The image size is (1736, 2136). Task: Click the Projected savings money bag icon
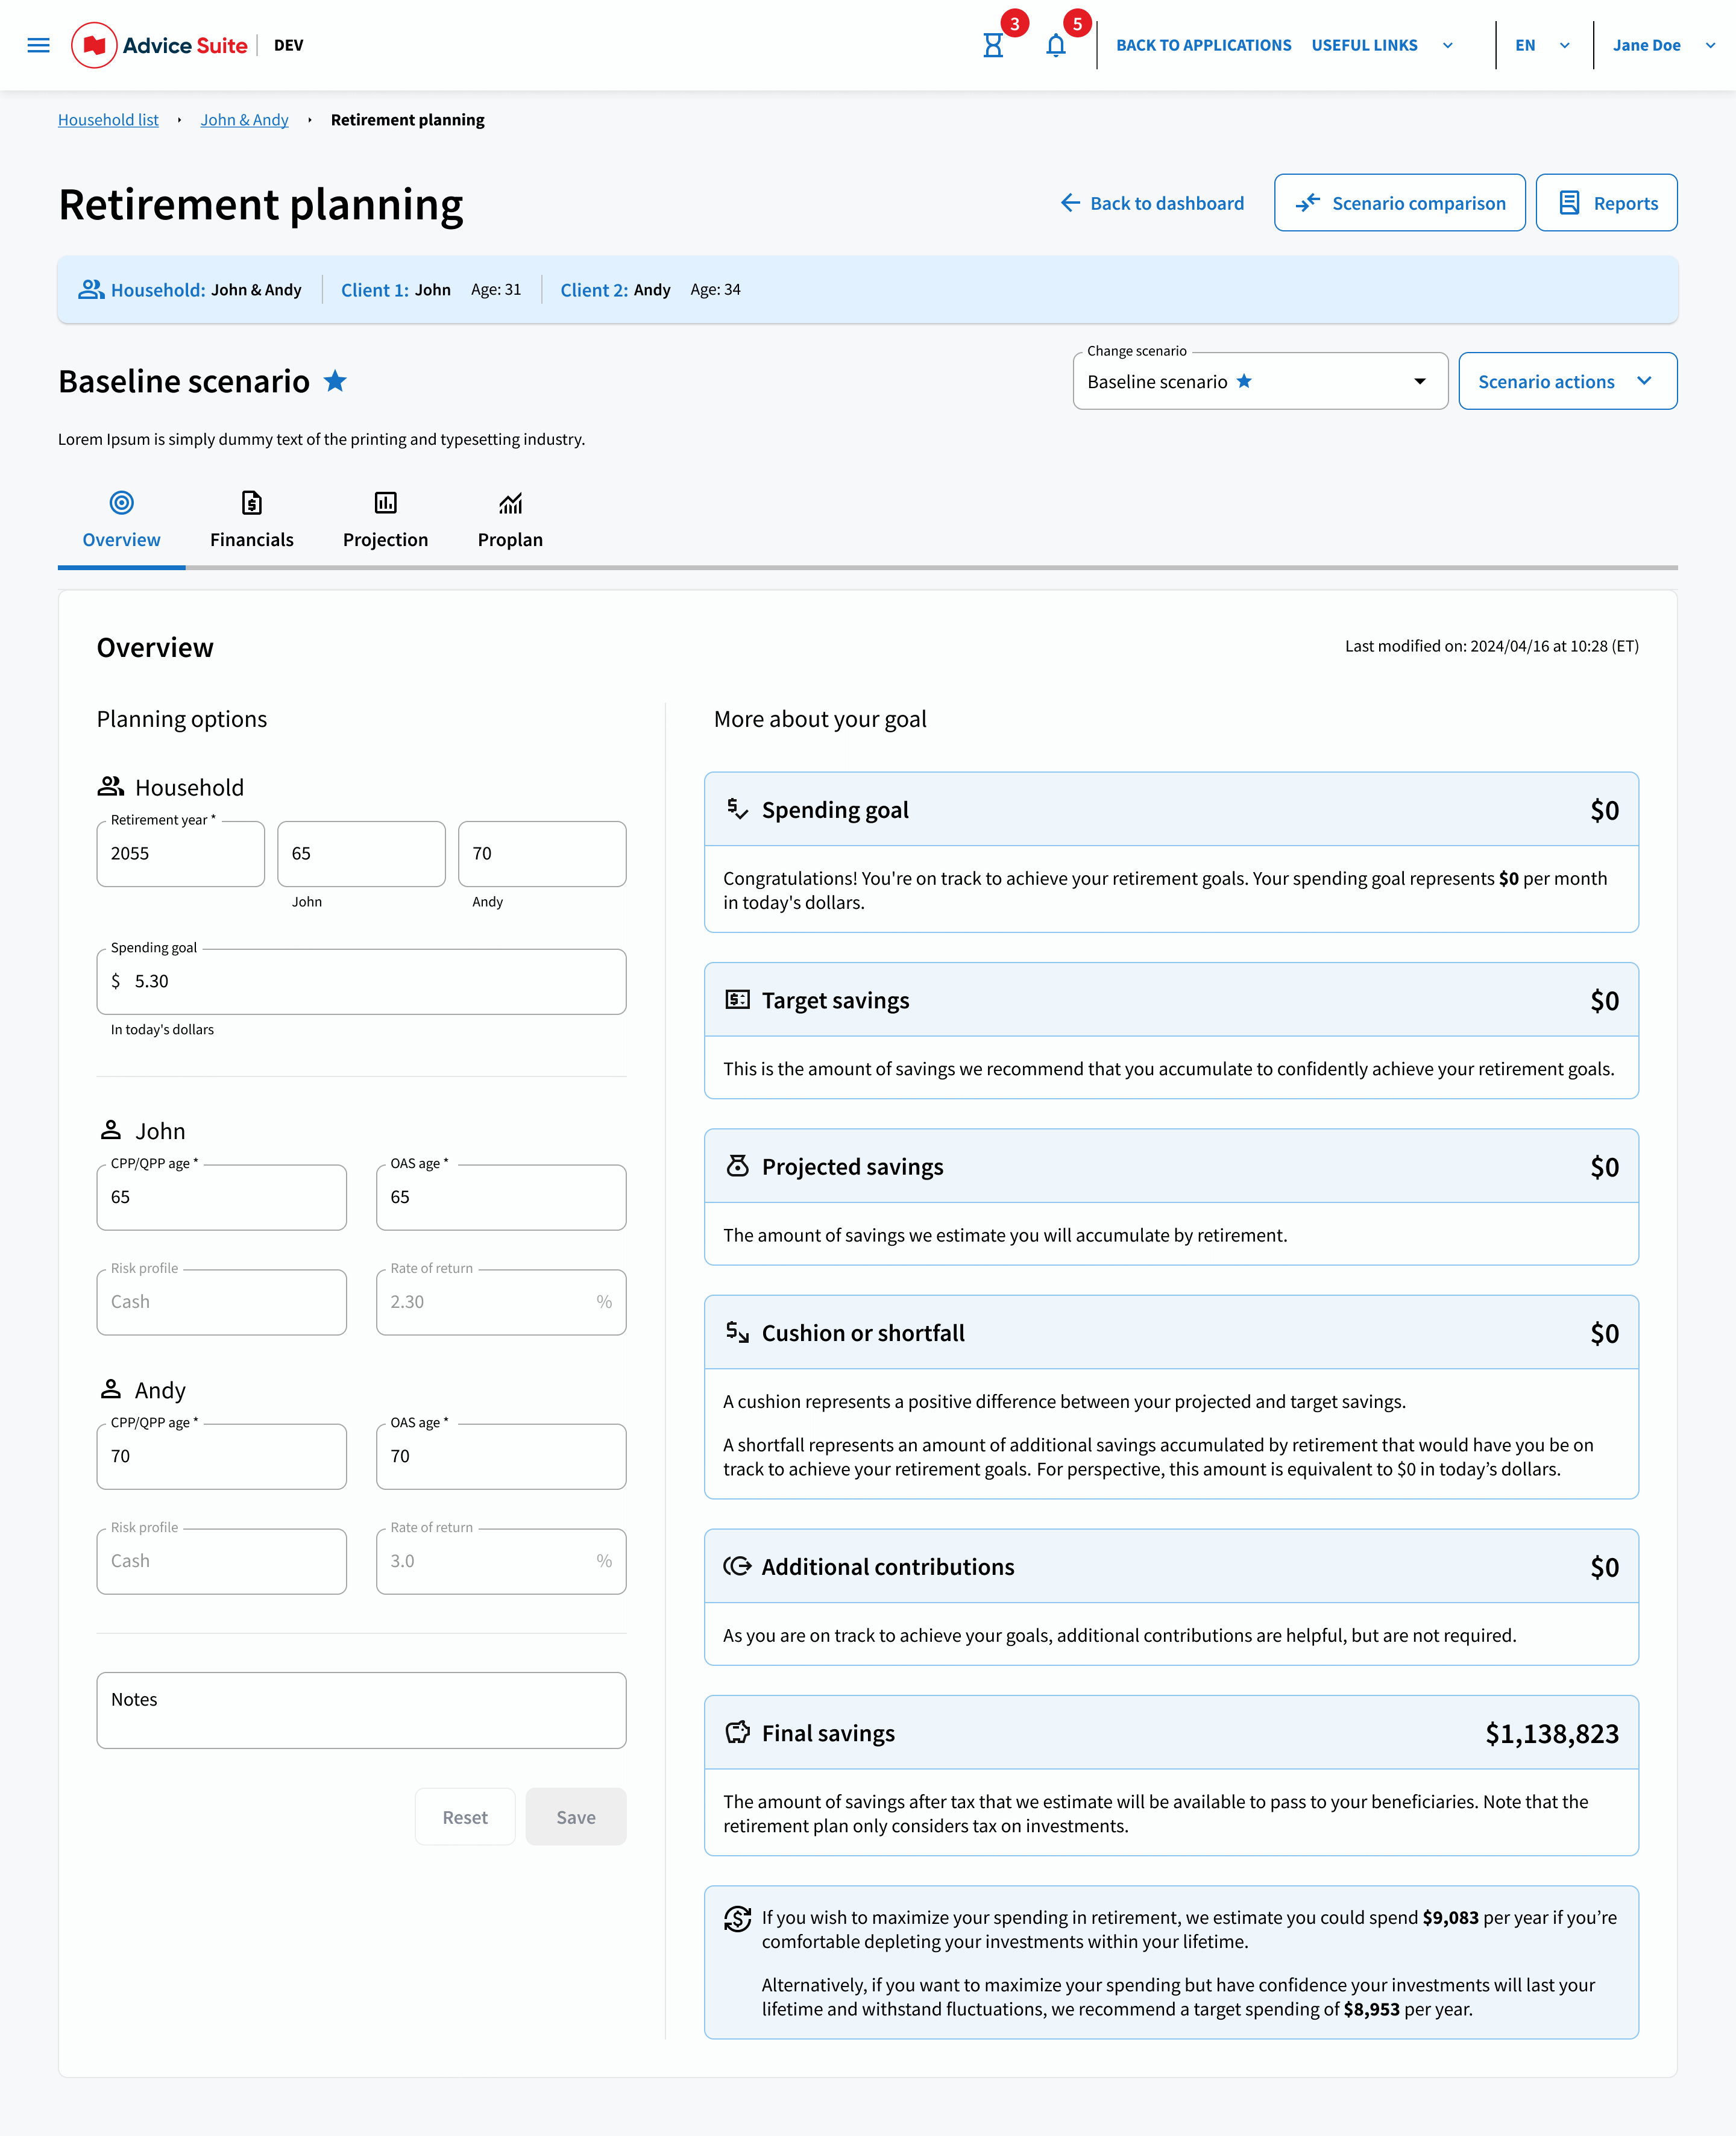pyautogui.click(x=737, y=1166)
